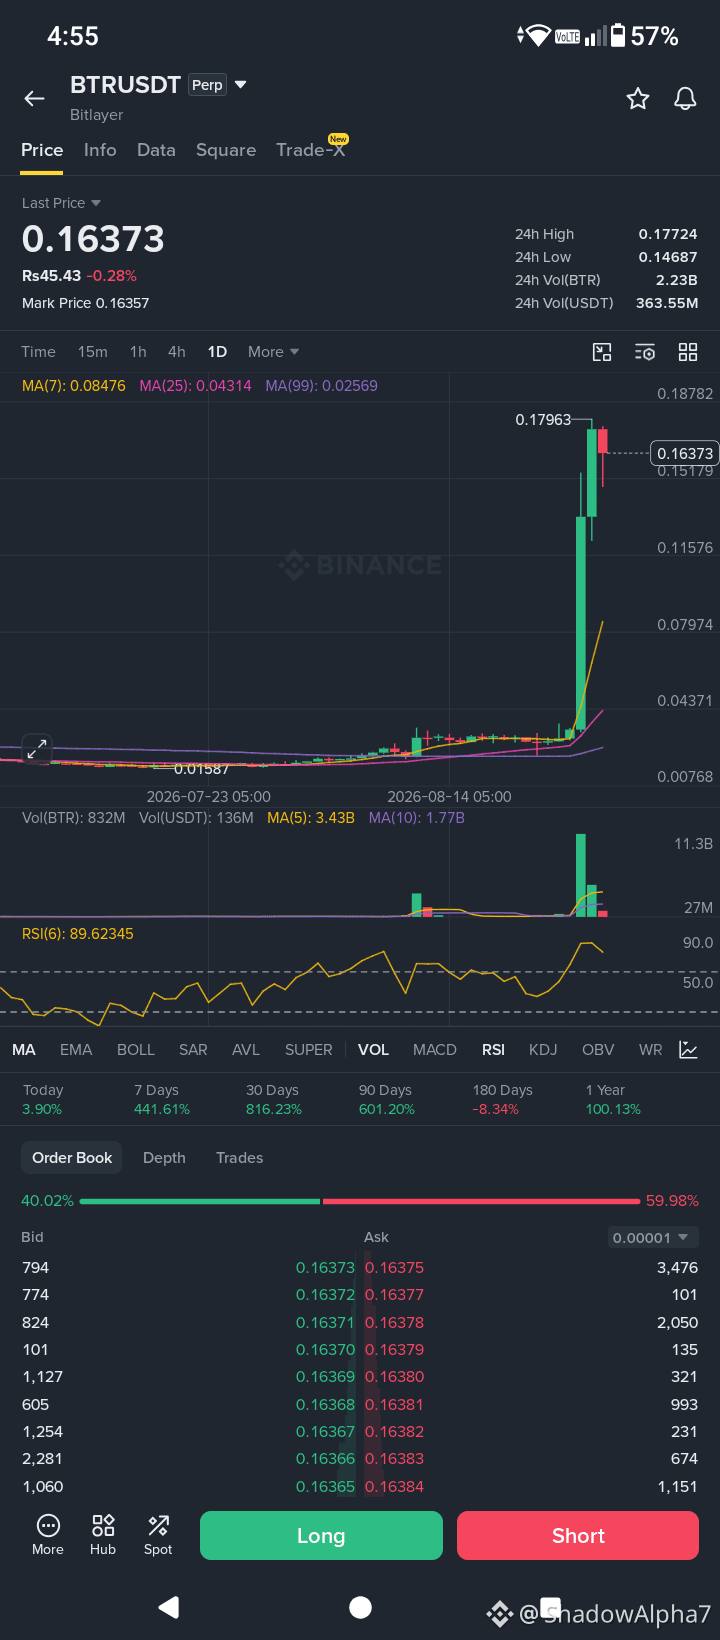The height and width of the screenshot is (1640, 720).
Task: Select the Trades tab
Action: pos(240,1158)
